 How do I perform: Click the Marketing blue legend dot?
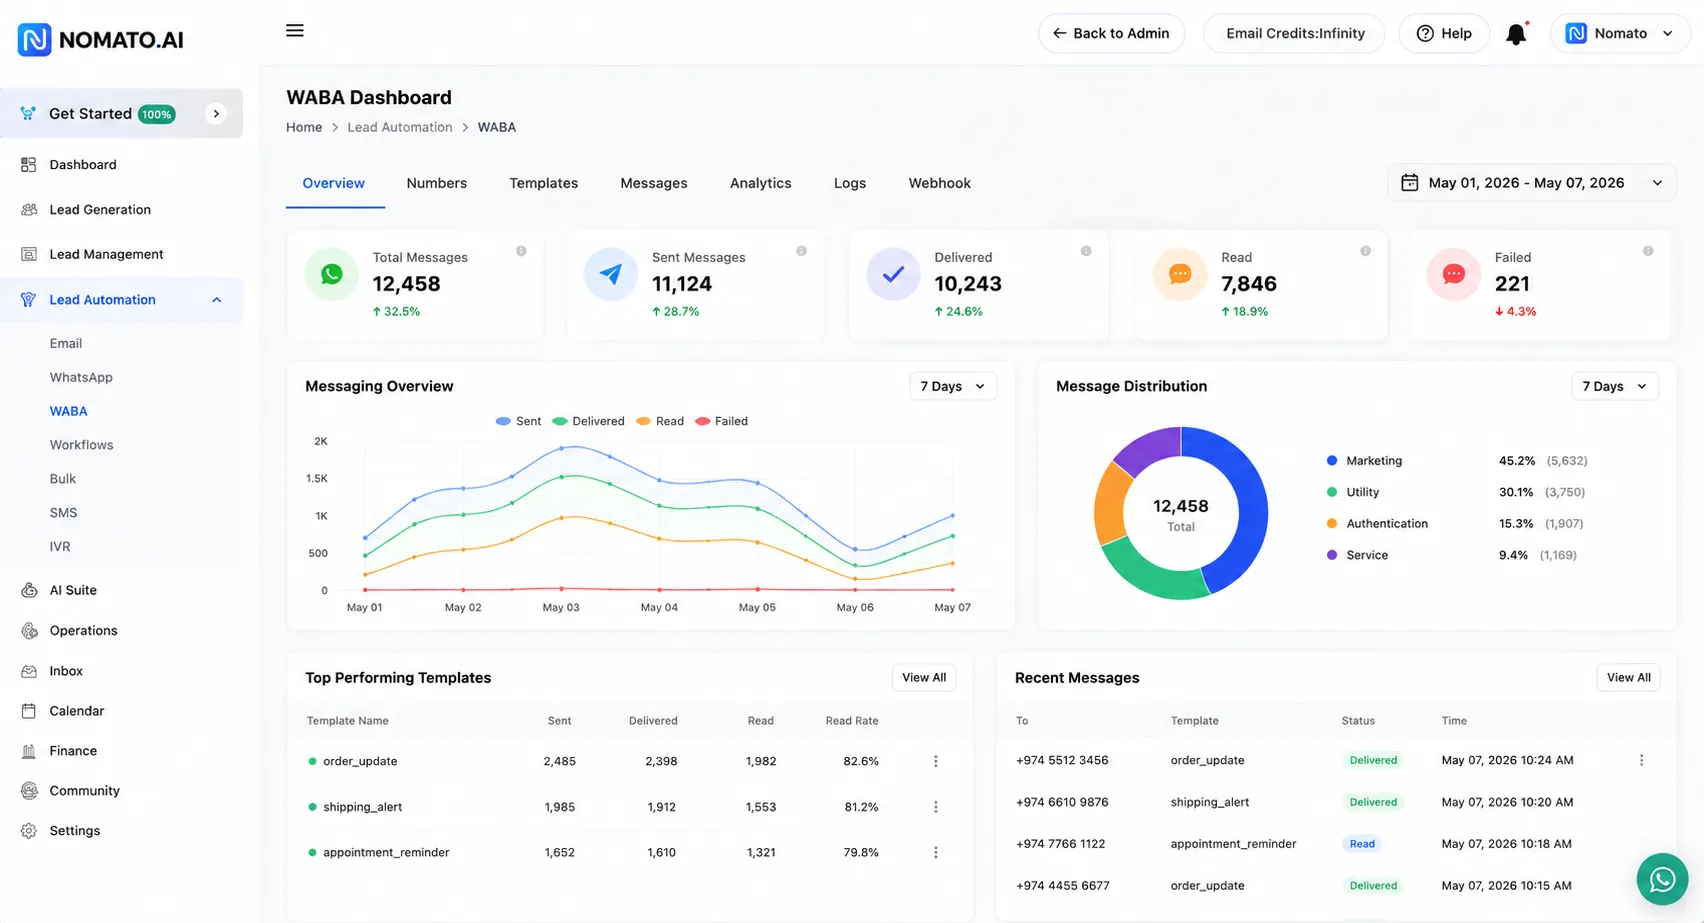1332,461
